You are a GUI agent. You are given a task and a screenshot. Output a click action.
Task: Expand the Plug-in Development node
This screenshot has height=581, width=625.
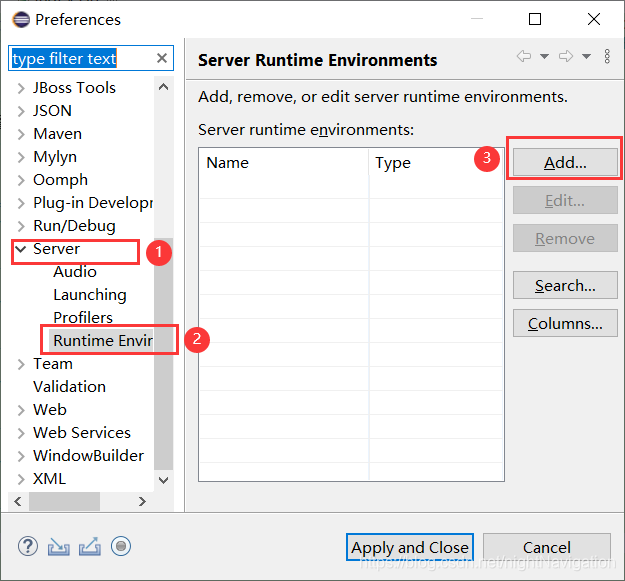click(21, 203)
